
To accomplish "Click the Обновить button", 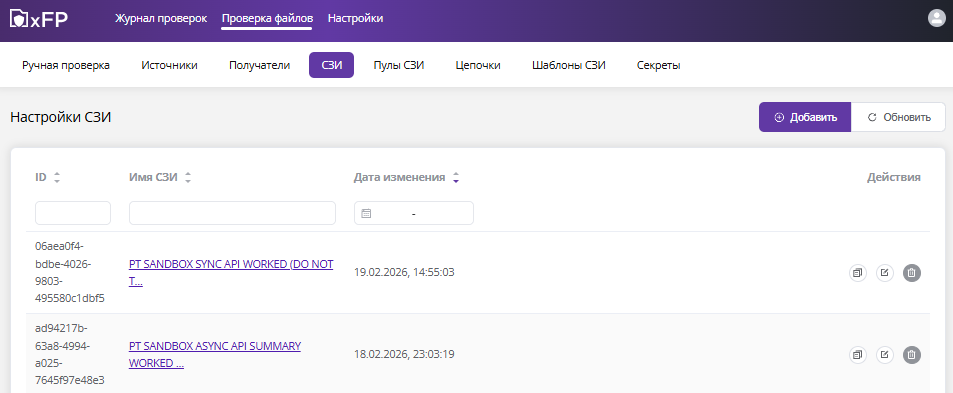I will point(898,117).
